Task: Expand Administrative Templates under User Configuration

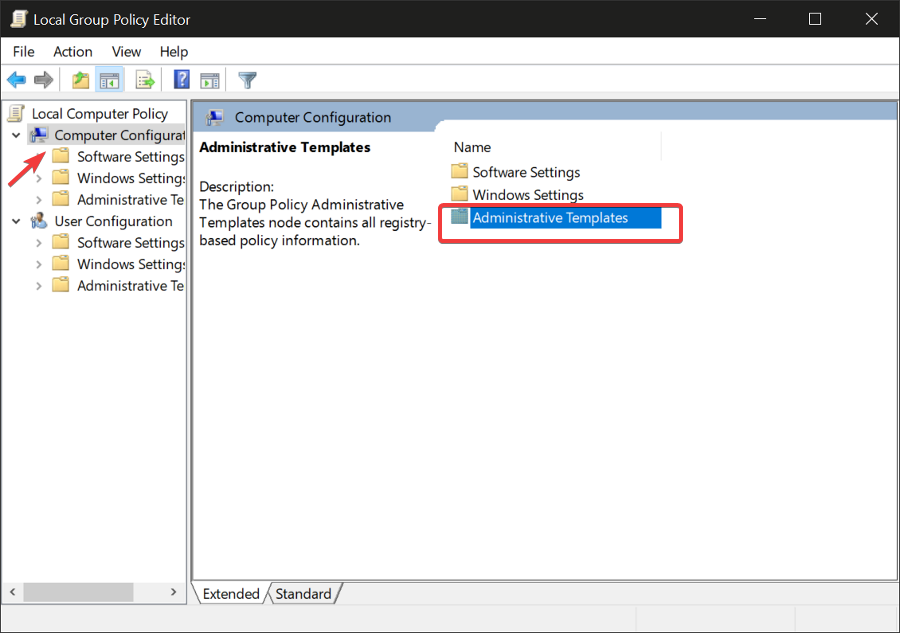Action: (38, 286)
